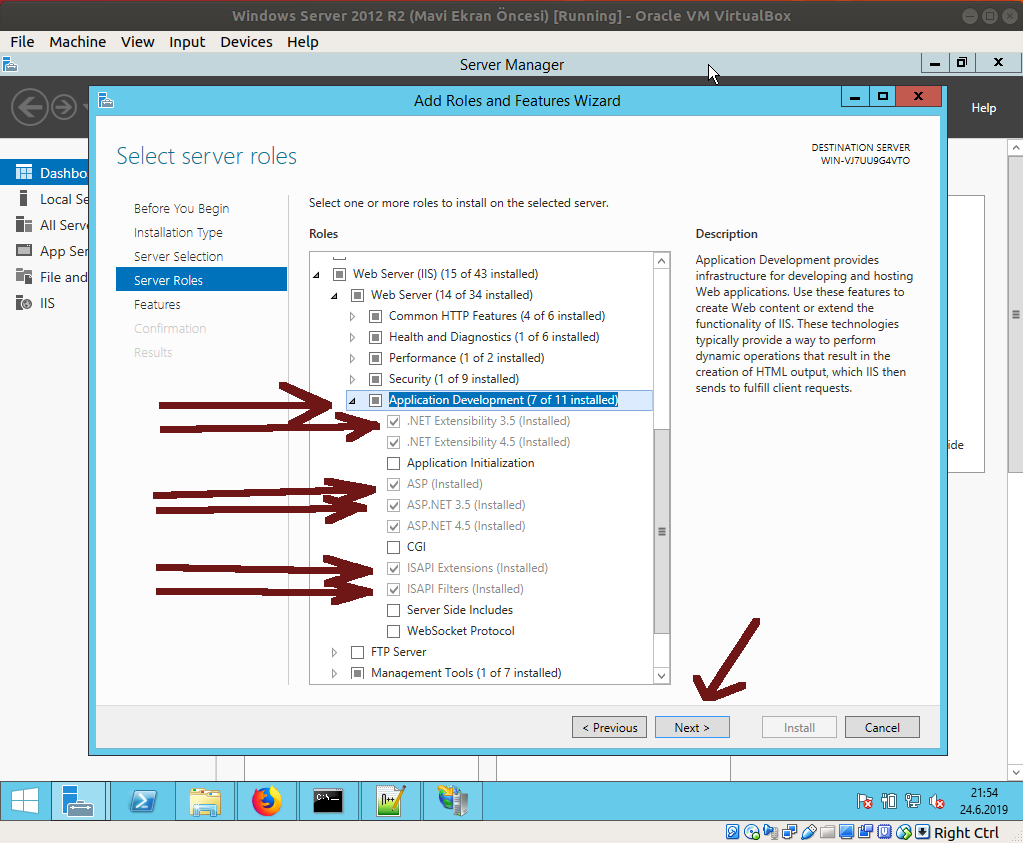Open All Servers in Server Manager sidebar
Image resolution: width=1023 pixels, height=843 pixels.
click(x=44, y=225)
